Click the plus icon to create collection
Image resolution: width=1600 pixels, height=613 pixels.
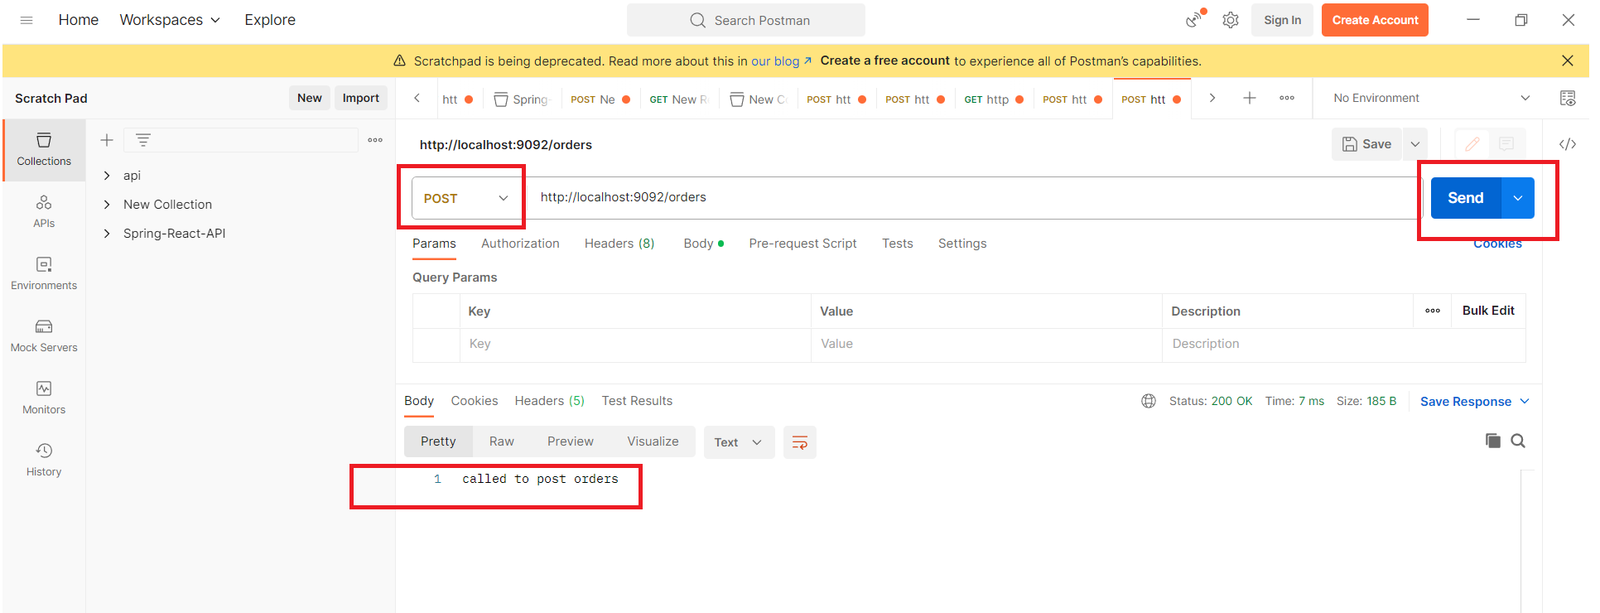(x=107, y=140)
